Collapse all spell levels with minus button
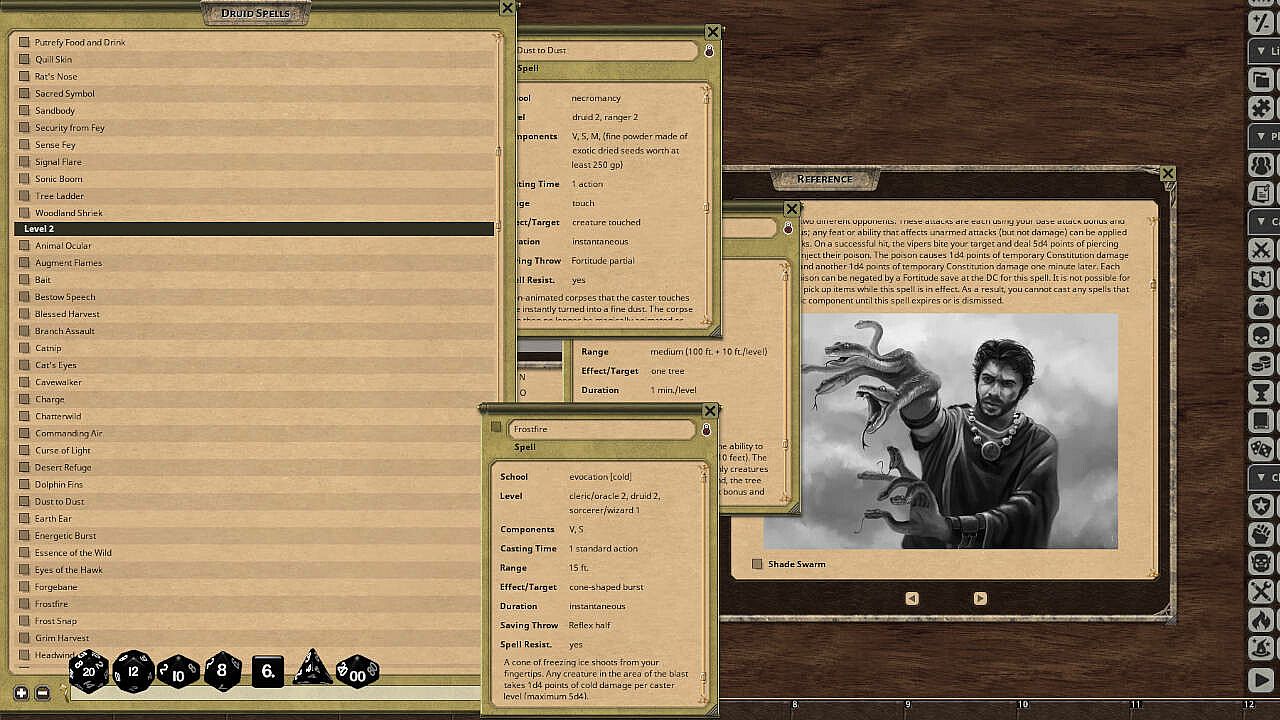This screenshot has width=1280, height=720. 42,693
